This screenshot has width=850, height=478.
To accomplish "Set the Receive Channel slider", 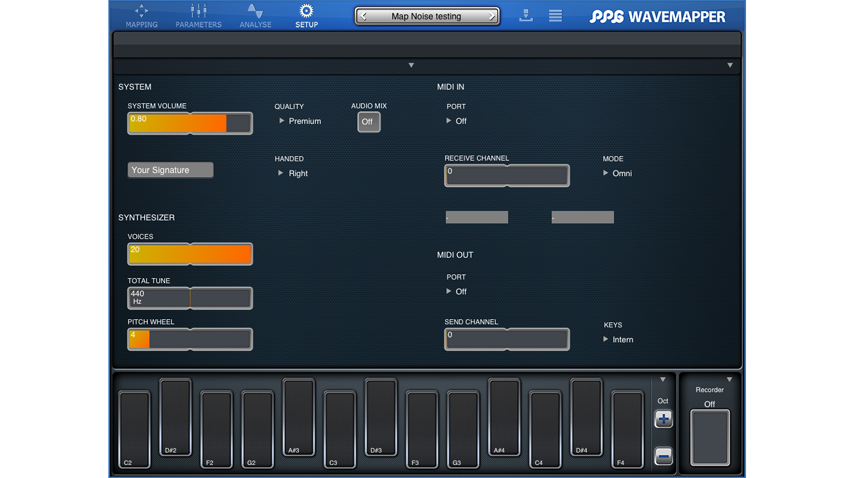I will click(507, 175).
